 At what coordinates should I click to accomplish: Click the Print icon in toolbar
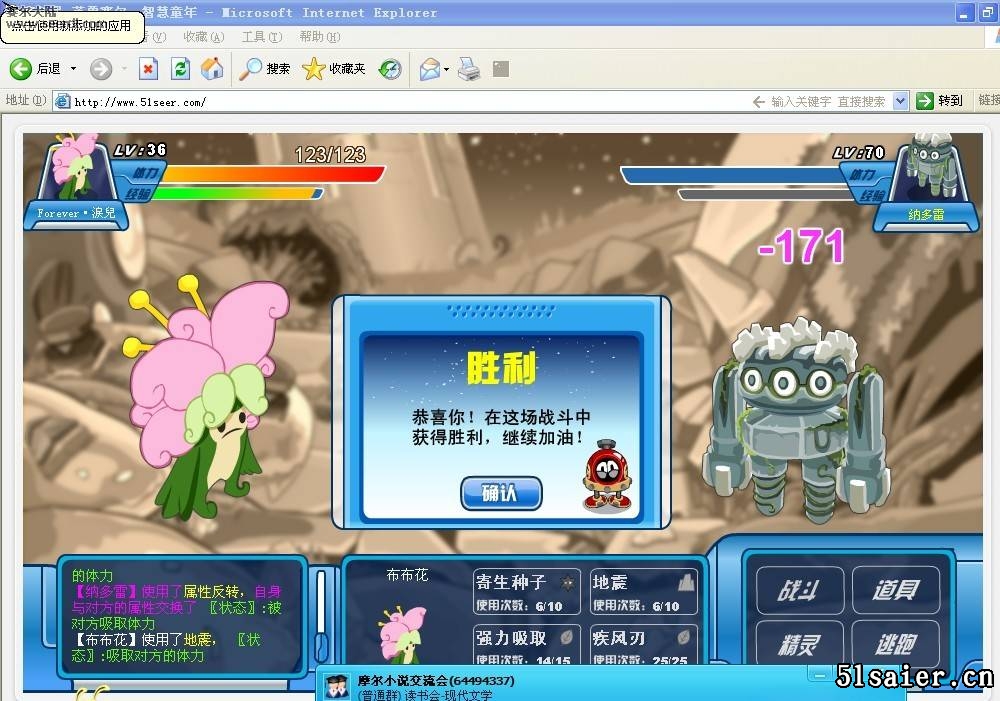click(469, 68)
